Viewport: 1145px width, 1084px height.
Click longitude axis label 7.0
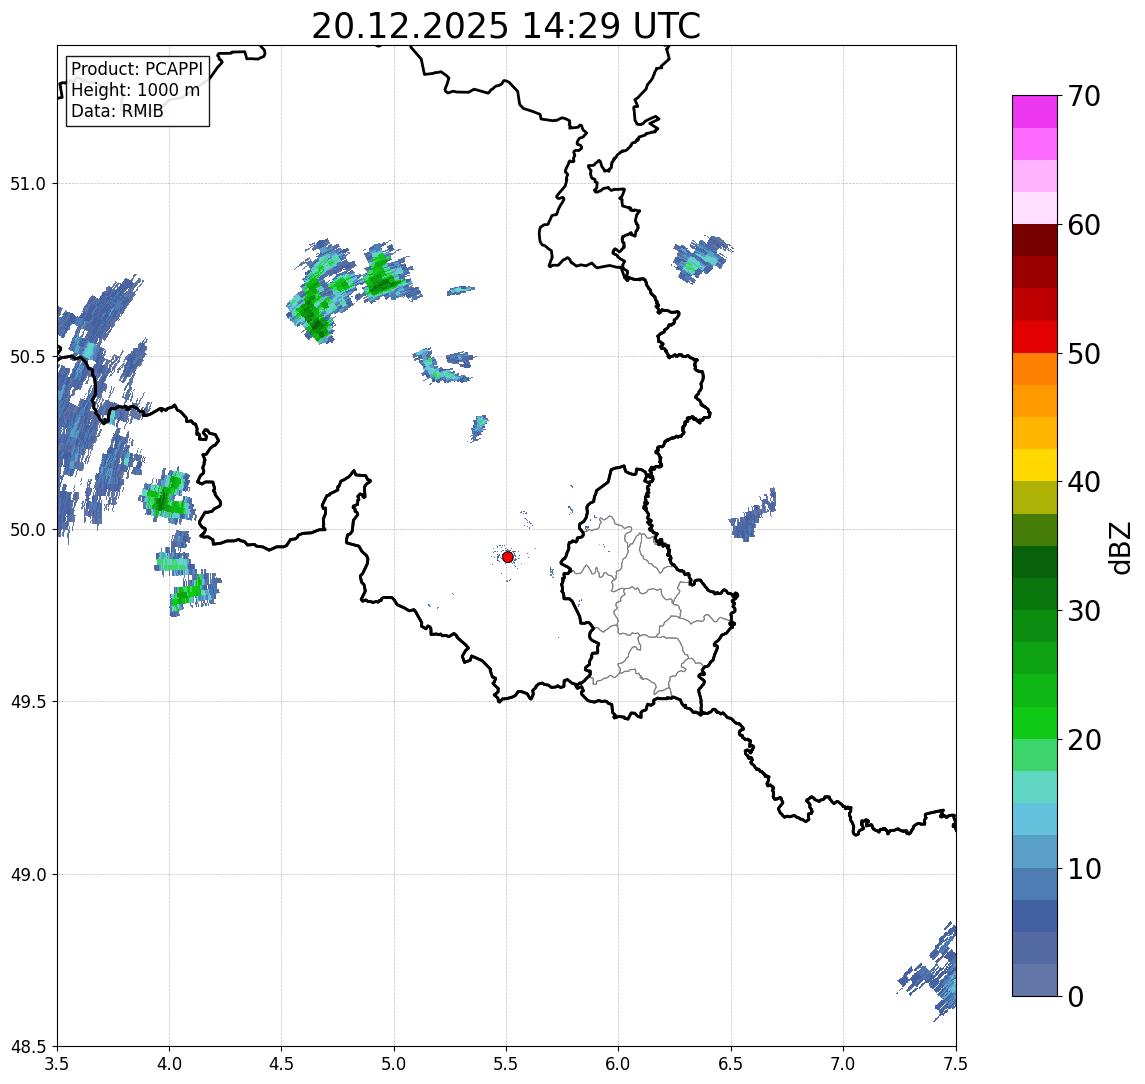tap(843, 1064)
